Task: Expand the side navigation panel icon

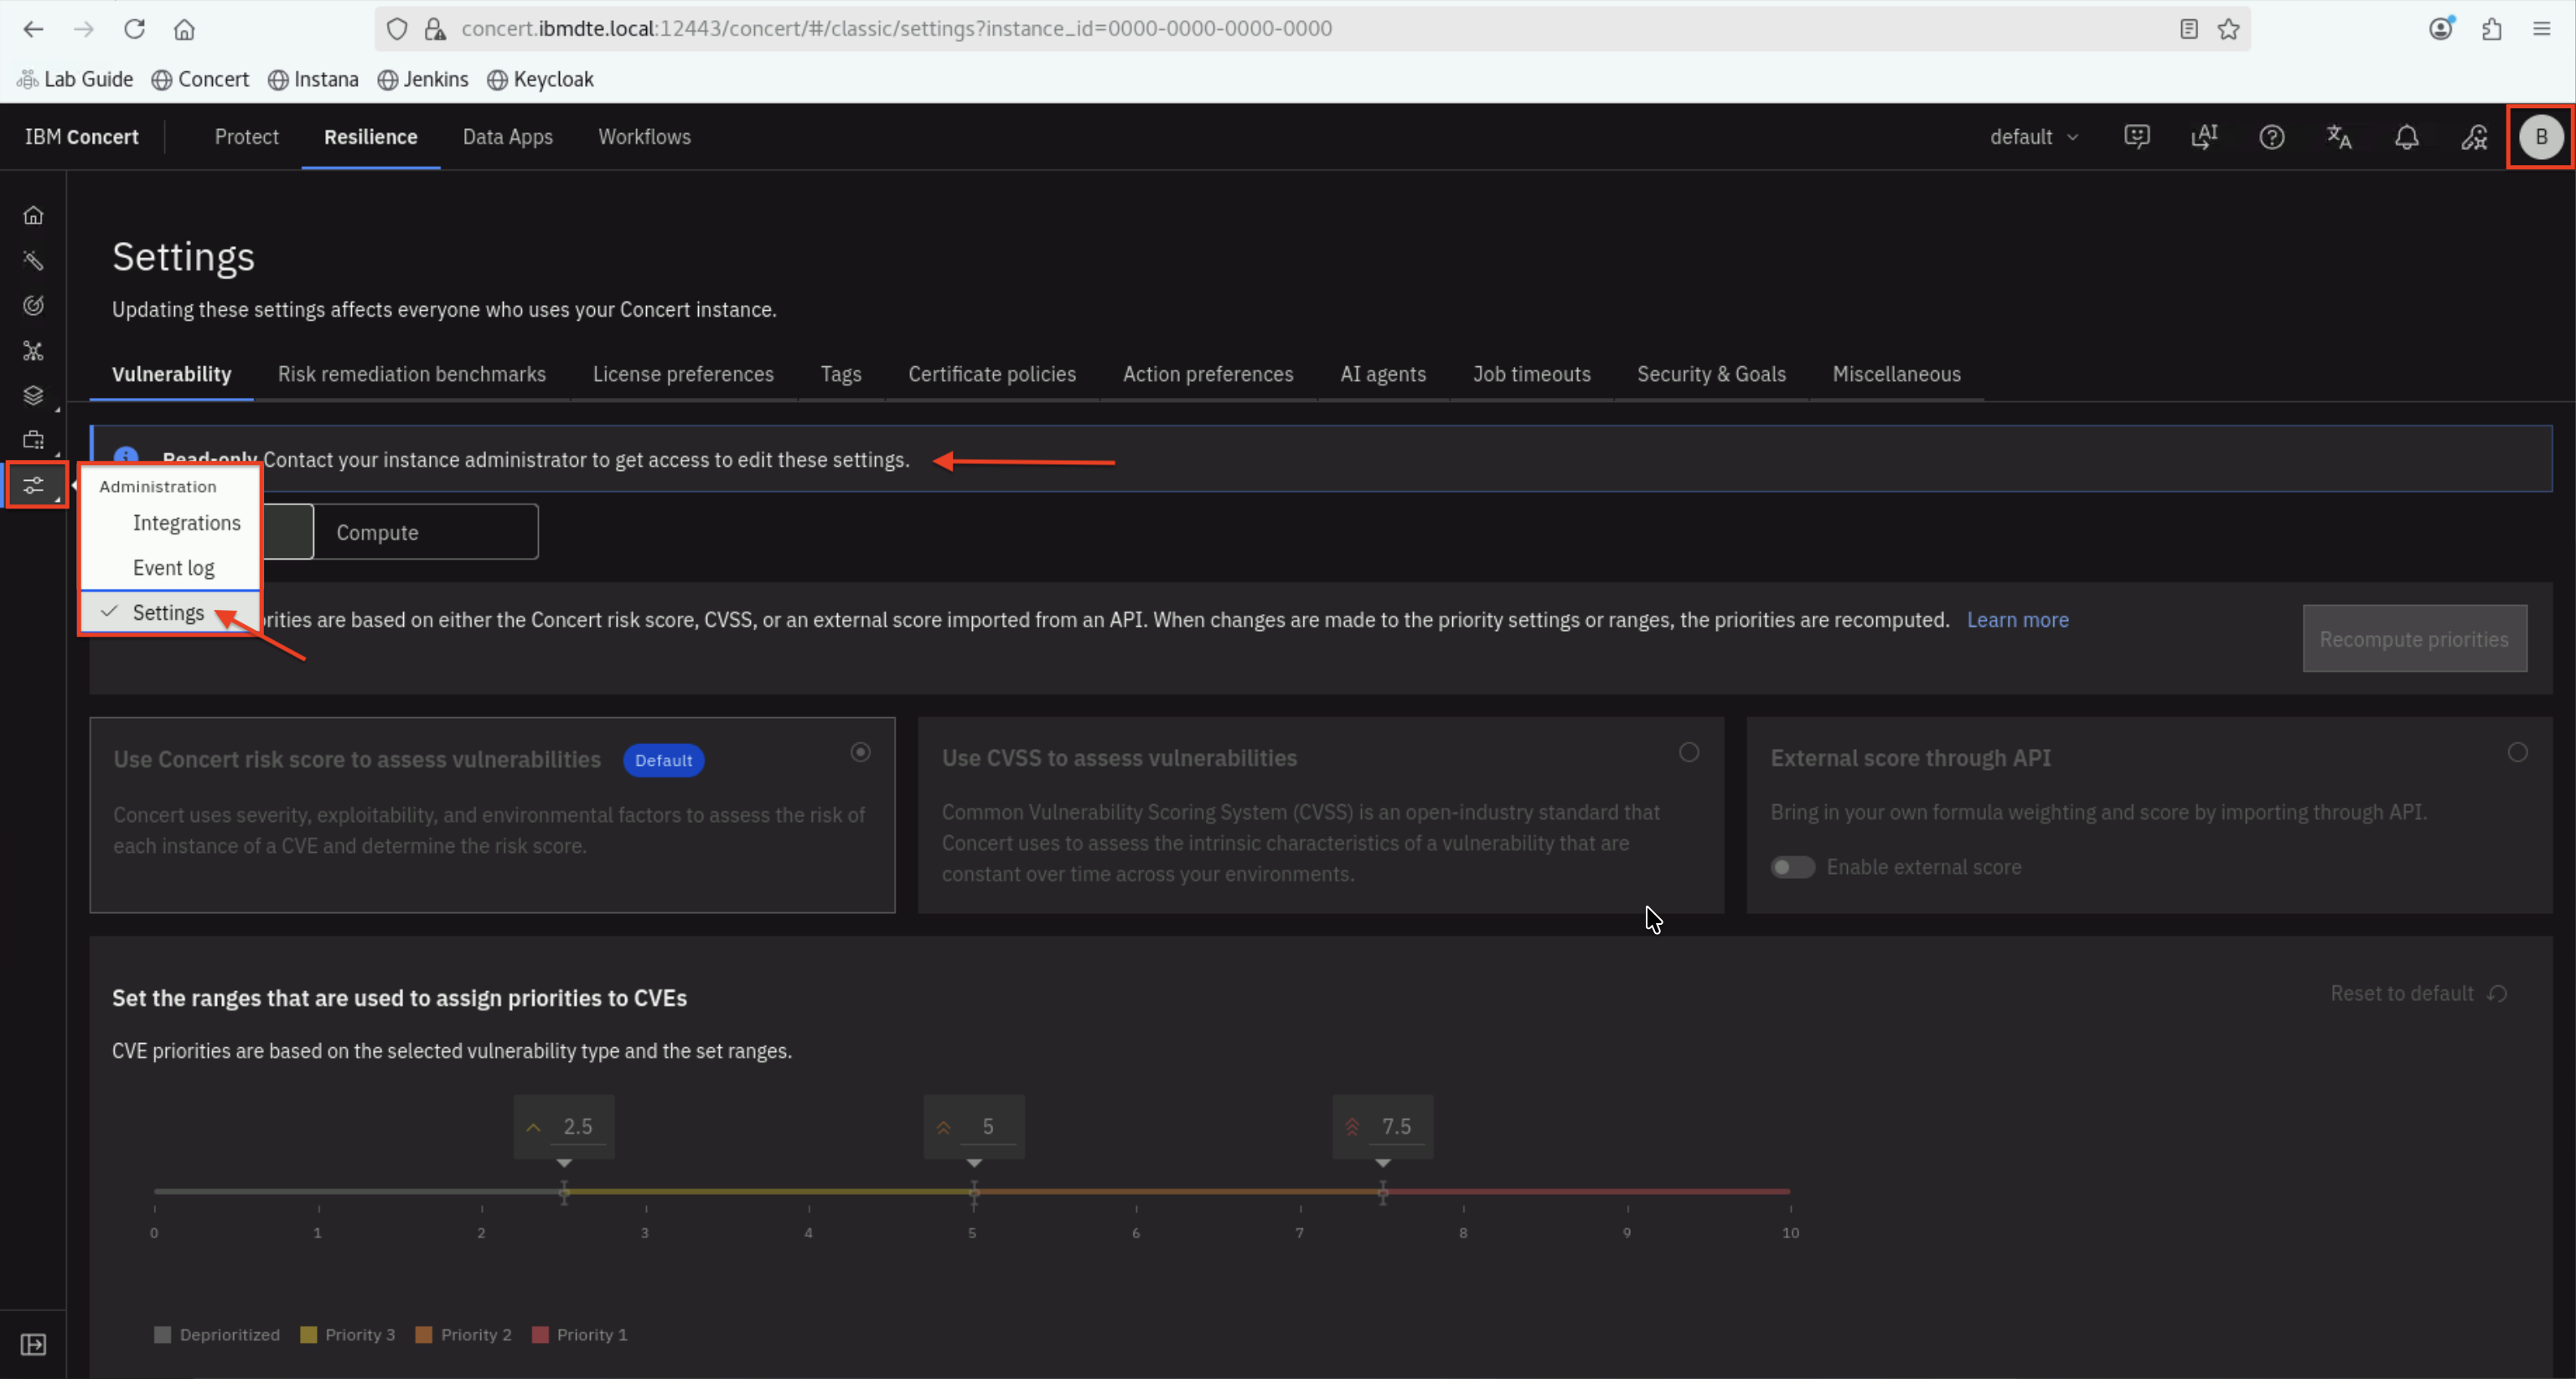Action: tap(33, 1344)
